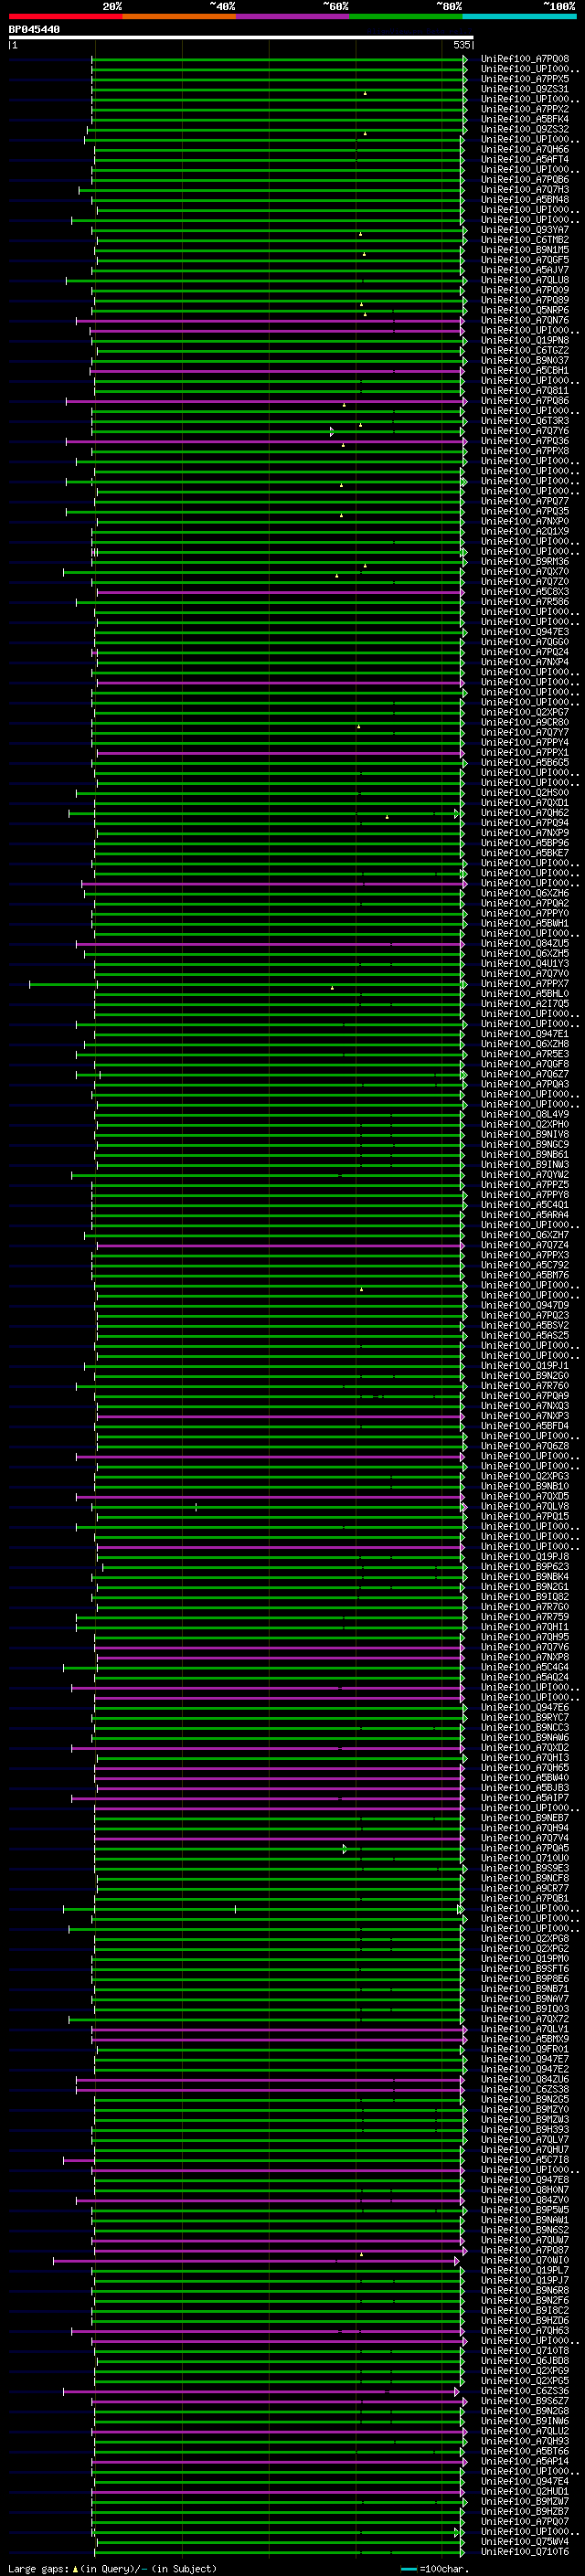Select the UniRef100_A7QLV8 label
The image size is (585, 2576).
click(x=524, y=1506)
